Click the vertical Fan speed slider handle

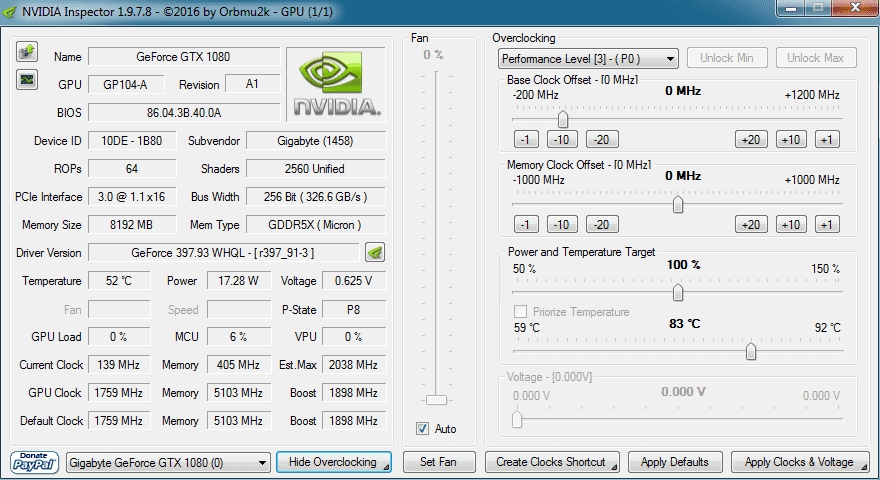tap(436, 400)
